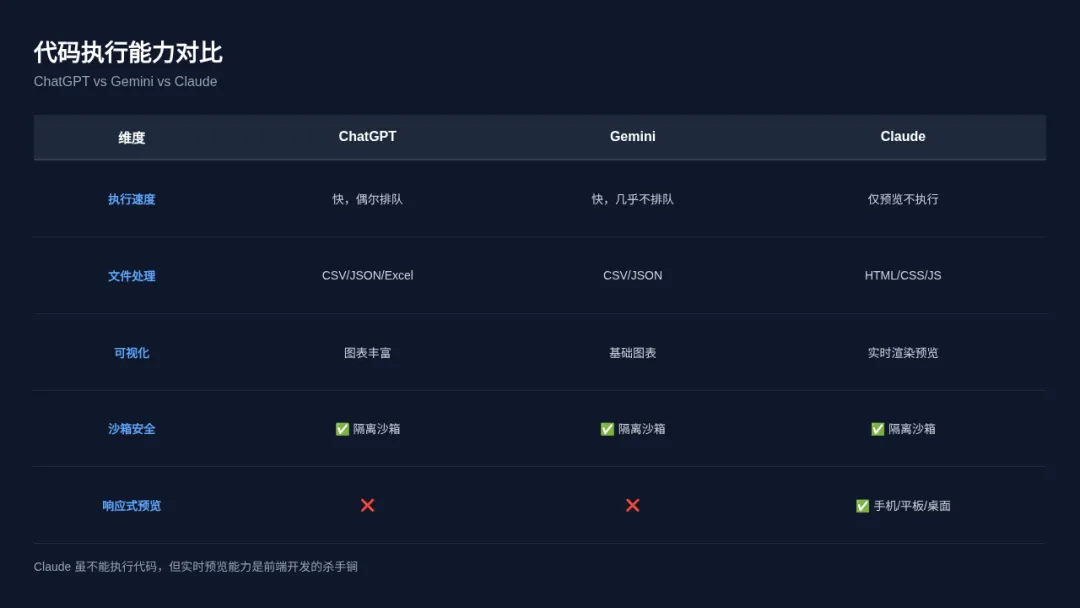
Task: Click the cell 基础图表
Action: (x=632, y=353)
